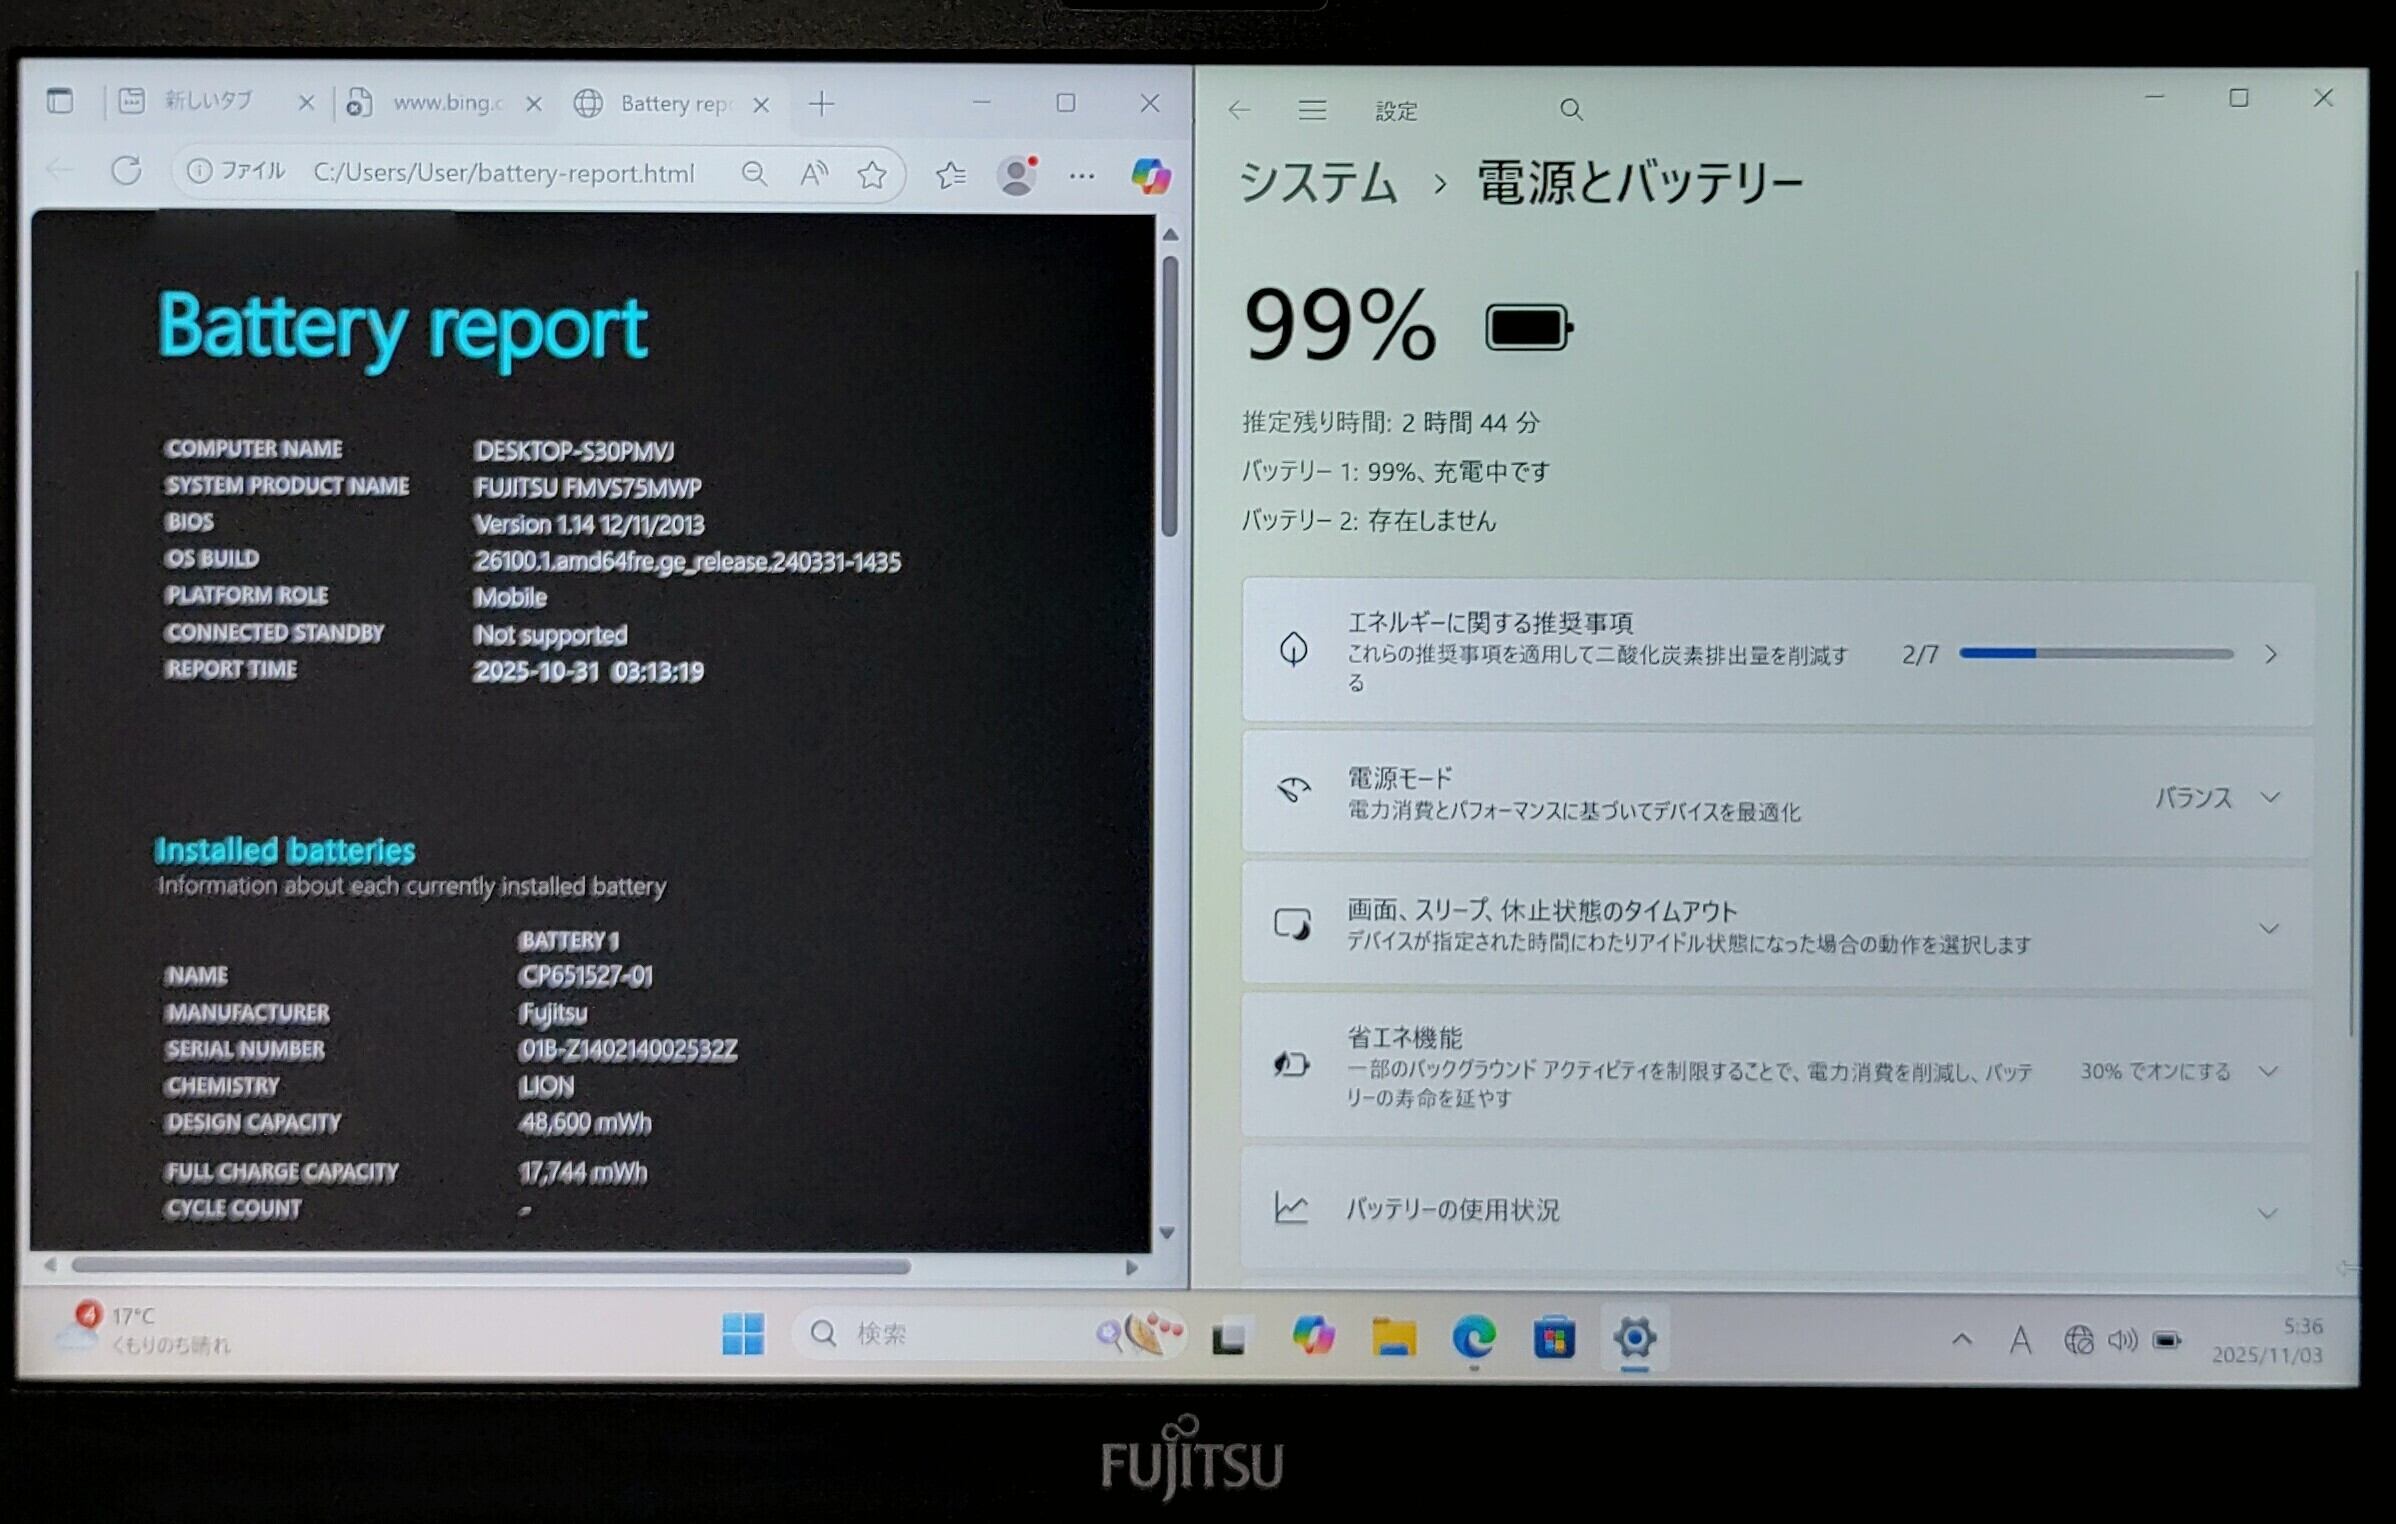Add page to favorites star icon
Screen dimensions: 2396x1524
872,176
